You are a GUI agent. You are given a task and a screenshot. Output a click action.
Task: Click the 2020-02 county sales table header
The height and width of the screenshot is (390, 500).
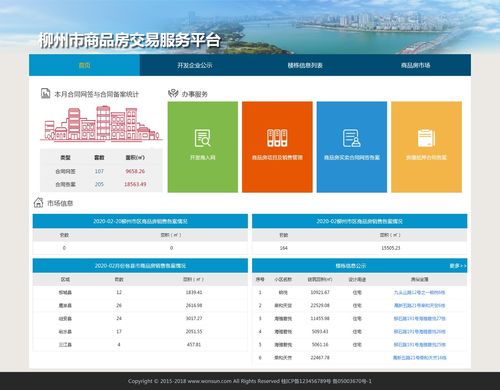[x=140, y=266]
